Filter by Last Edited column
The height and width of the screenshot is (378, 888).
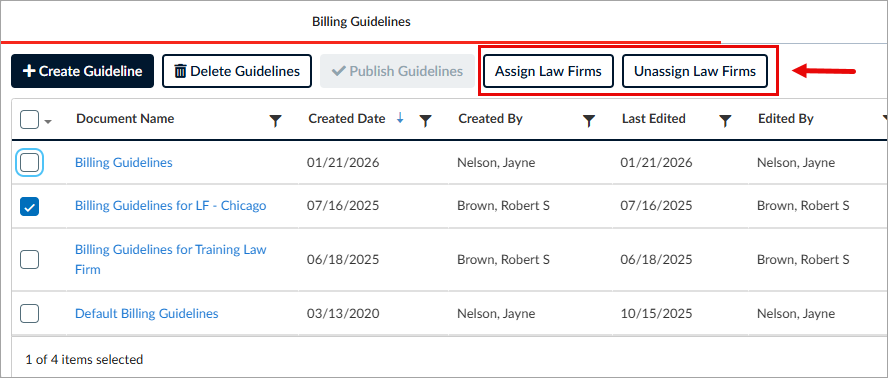tap(725, 120)
